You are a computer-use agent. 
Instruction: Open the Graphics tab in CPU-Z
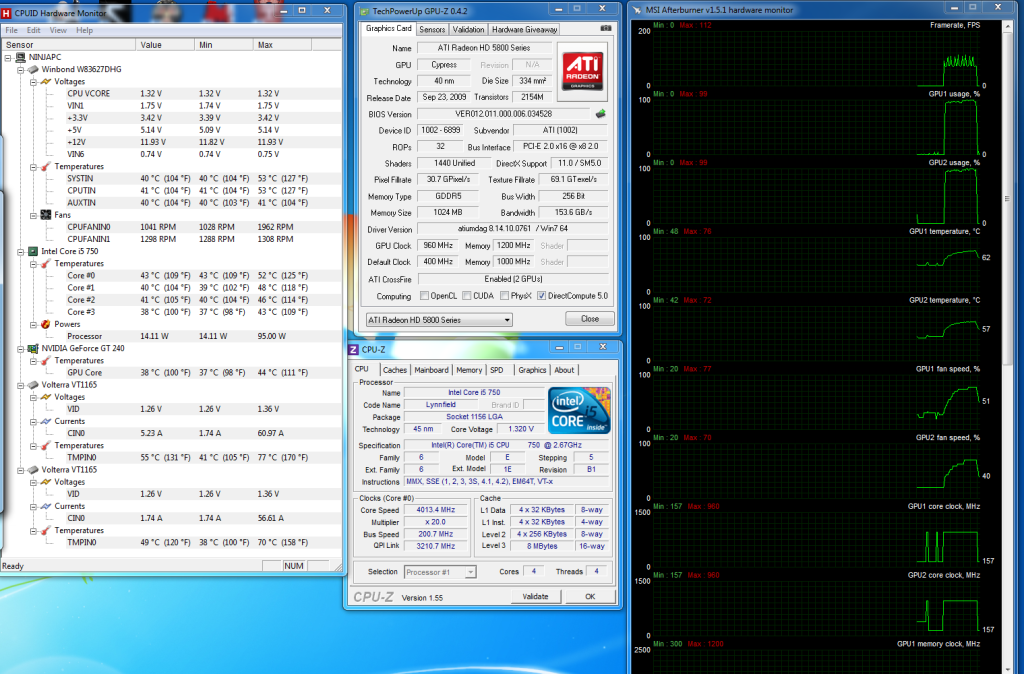pyautogui.click(x=532, y=370)
